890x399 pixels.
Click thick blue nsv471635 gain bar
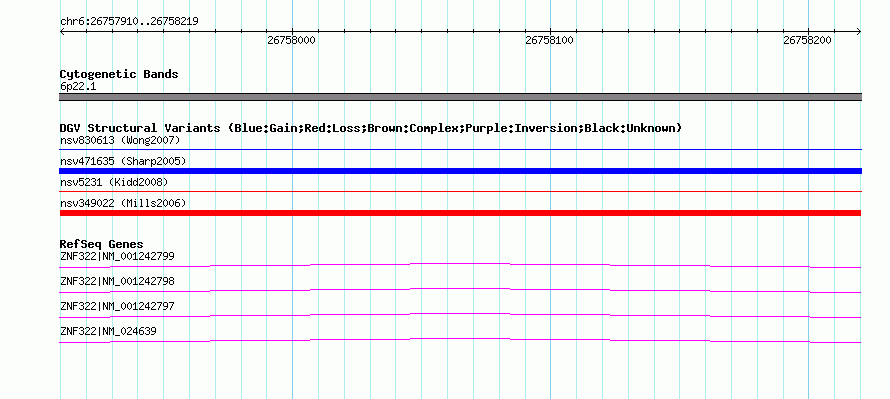[x=460, y=171]
